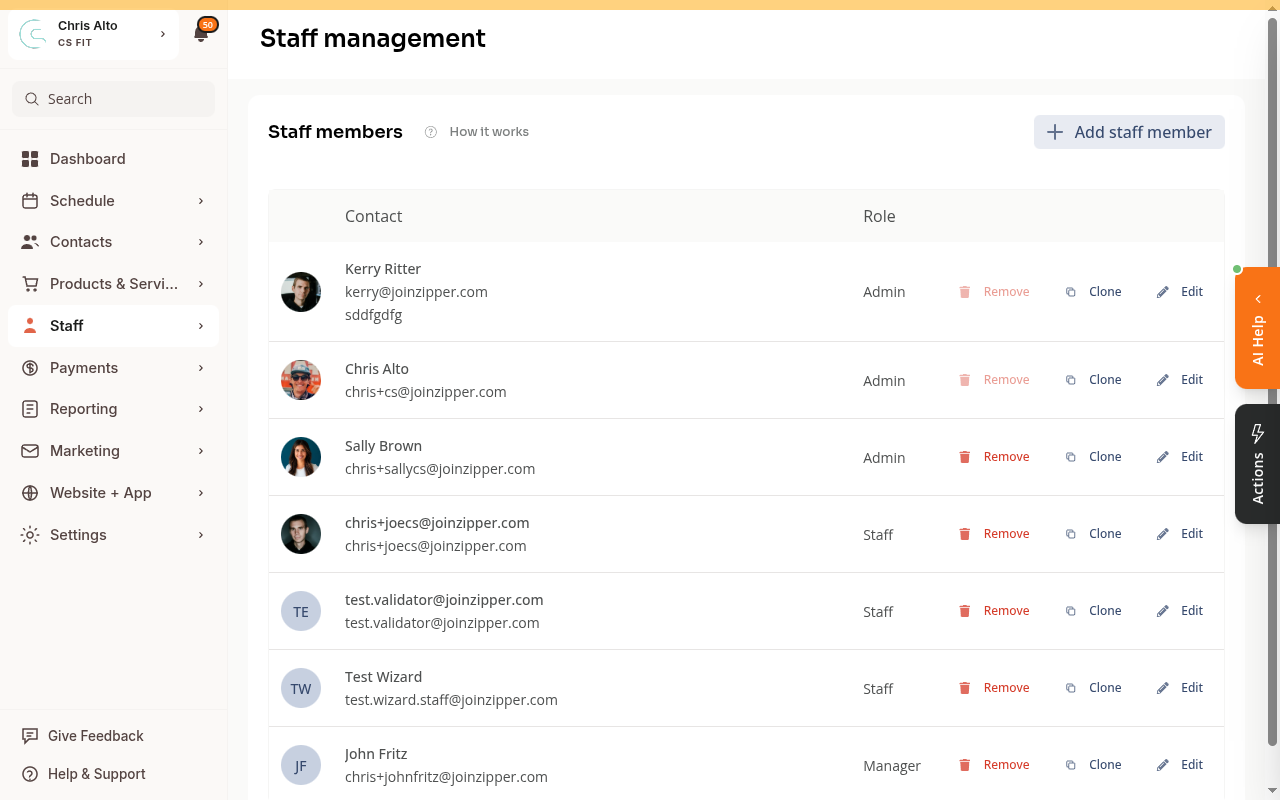This screenshot has height=800, width=1280.
Task: Go to Dashboard in sidebar
Action: [x=113, y=159]
